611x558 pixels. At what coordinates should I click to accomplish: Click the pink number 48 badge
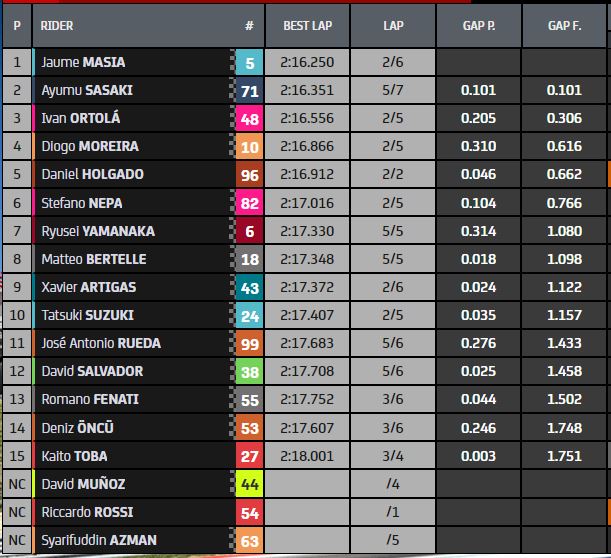point(251,118)
